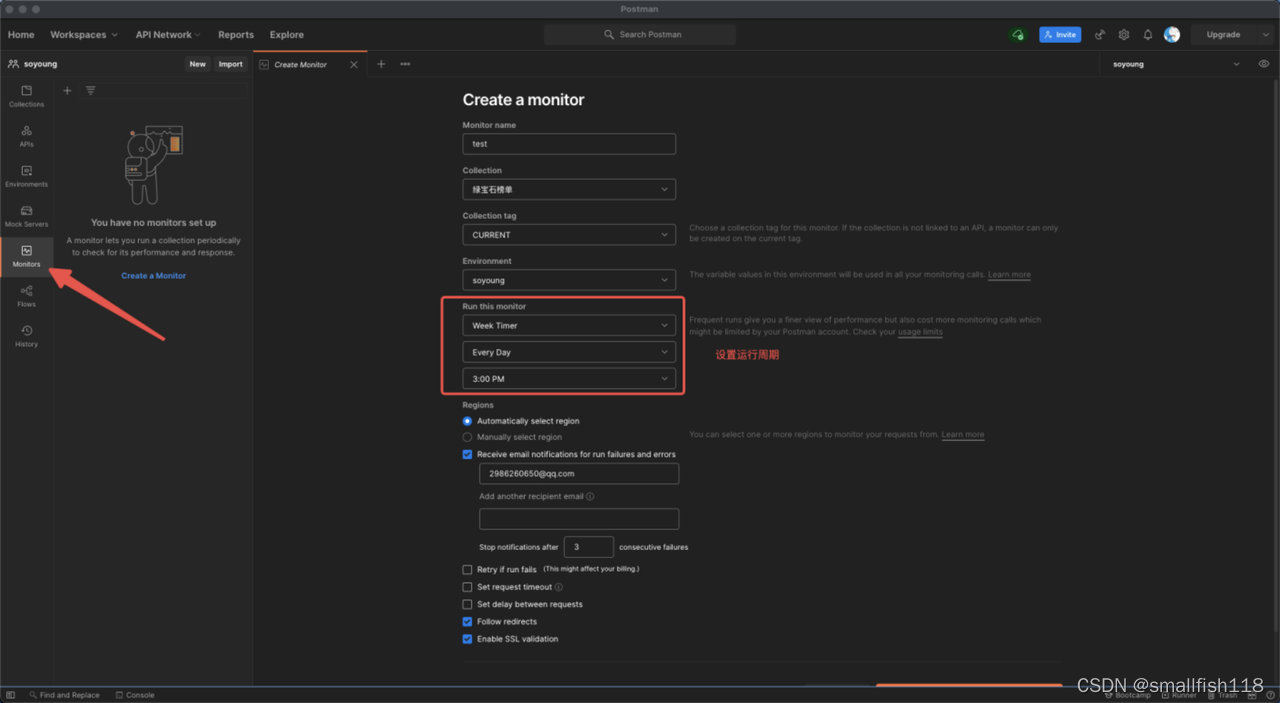The height and width of the screenshot is (703, 1280).
Task: Click the consecutive failures number field
Action: (x=589, y=547)
